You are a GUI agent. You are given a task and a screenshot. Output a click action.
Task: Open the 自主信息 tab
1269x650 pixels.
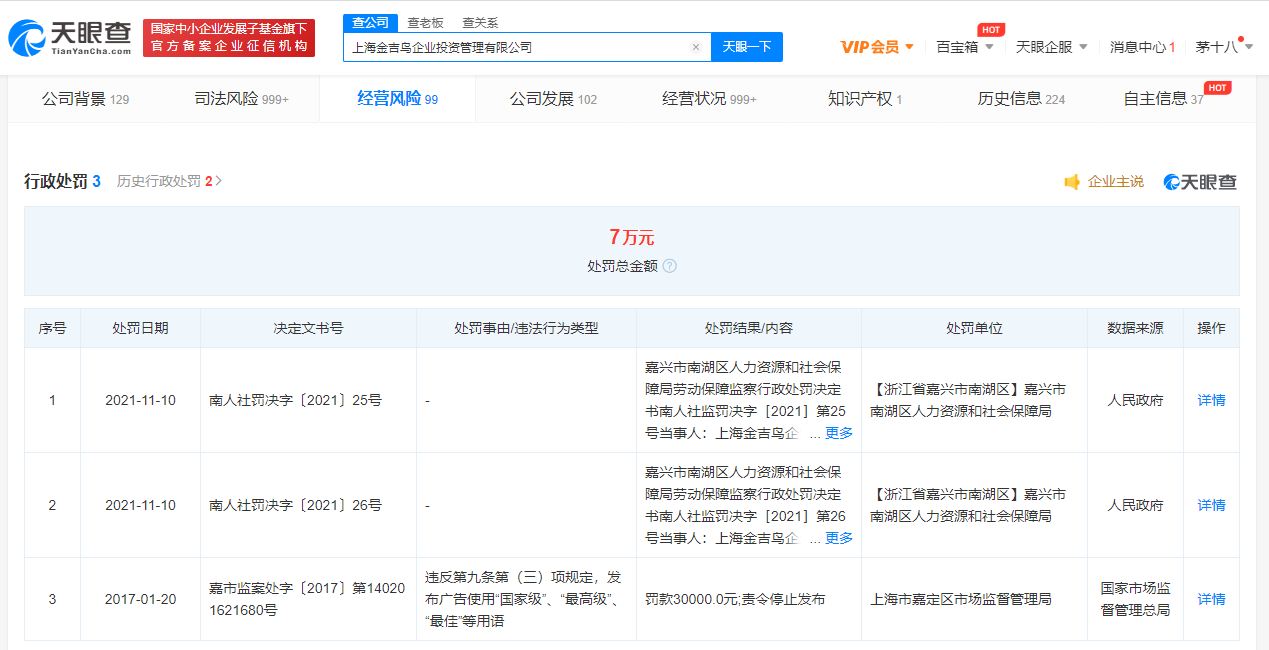(x=1164, y=99)
